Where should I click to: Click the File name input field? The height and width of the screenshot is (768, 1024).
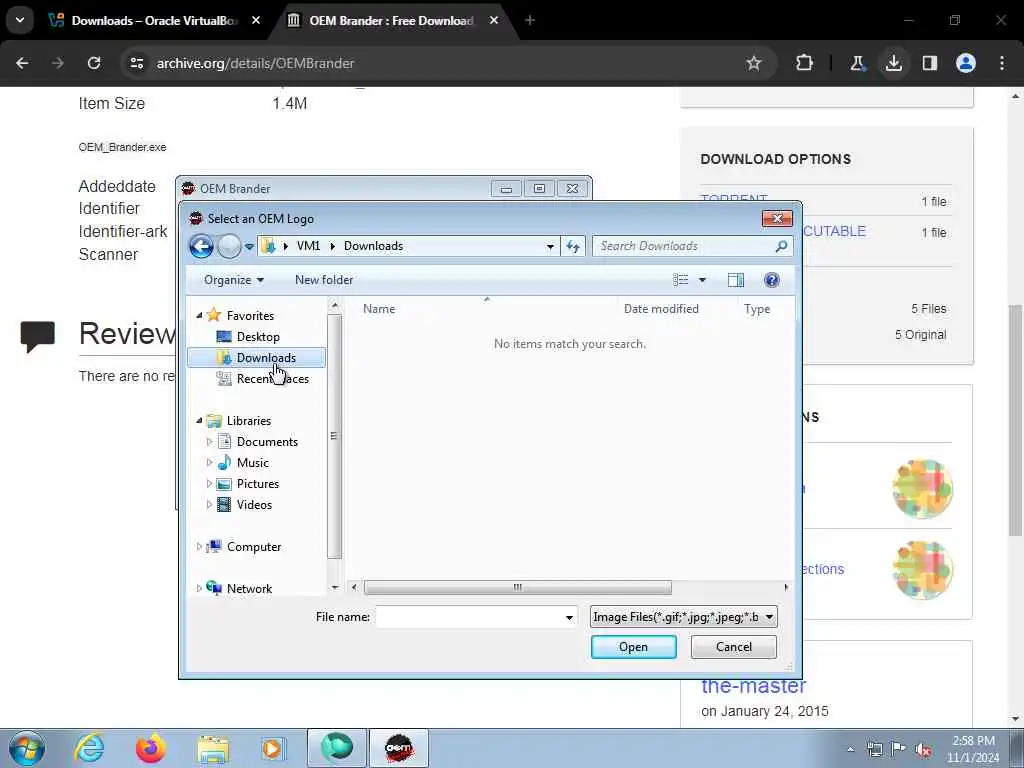(469, 617)
